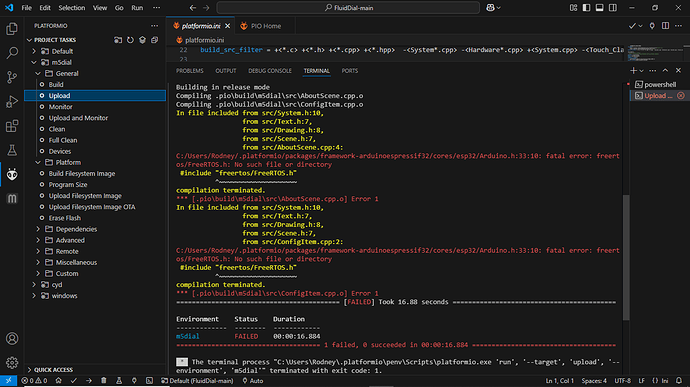
Task: Switch to the PROBLEMS panel tab
Action: (x=190, y=71)
